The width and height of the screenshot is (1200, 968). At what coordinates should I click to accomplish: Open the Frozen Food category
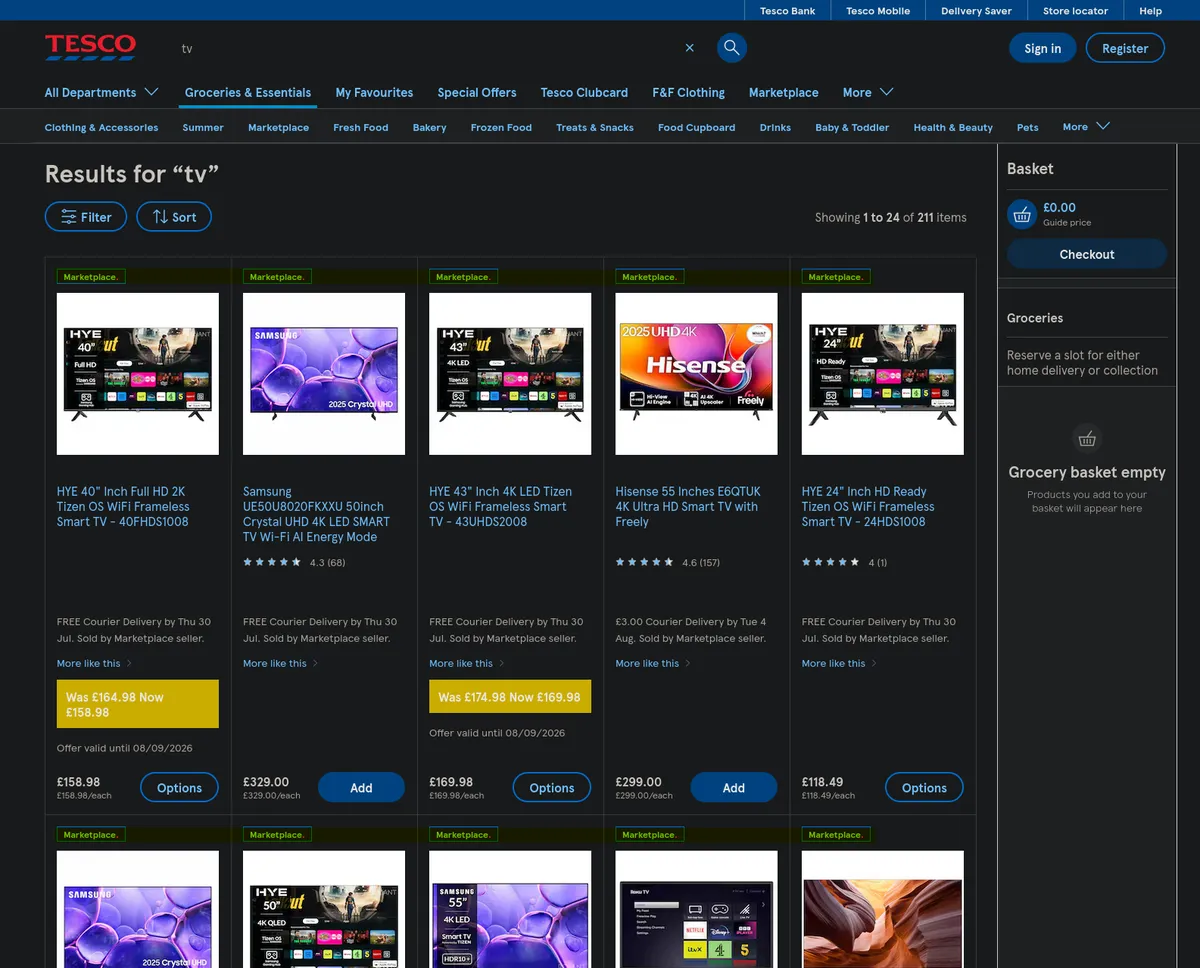coord(501,127)
